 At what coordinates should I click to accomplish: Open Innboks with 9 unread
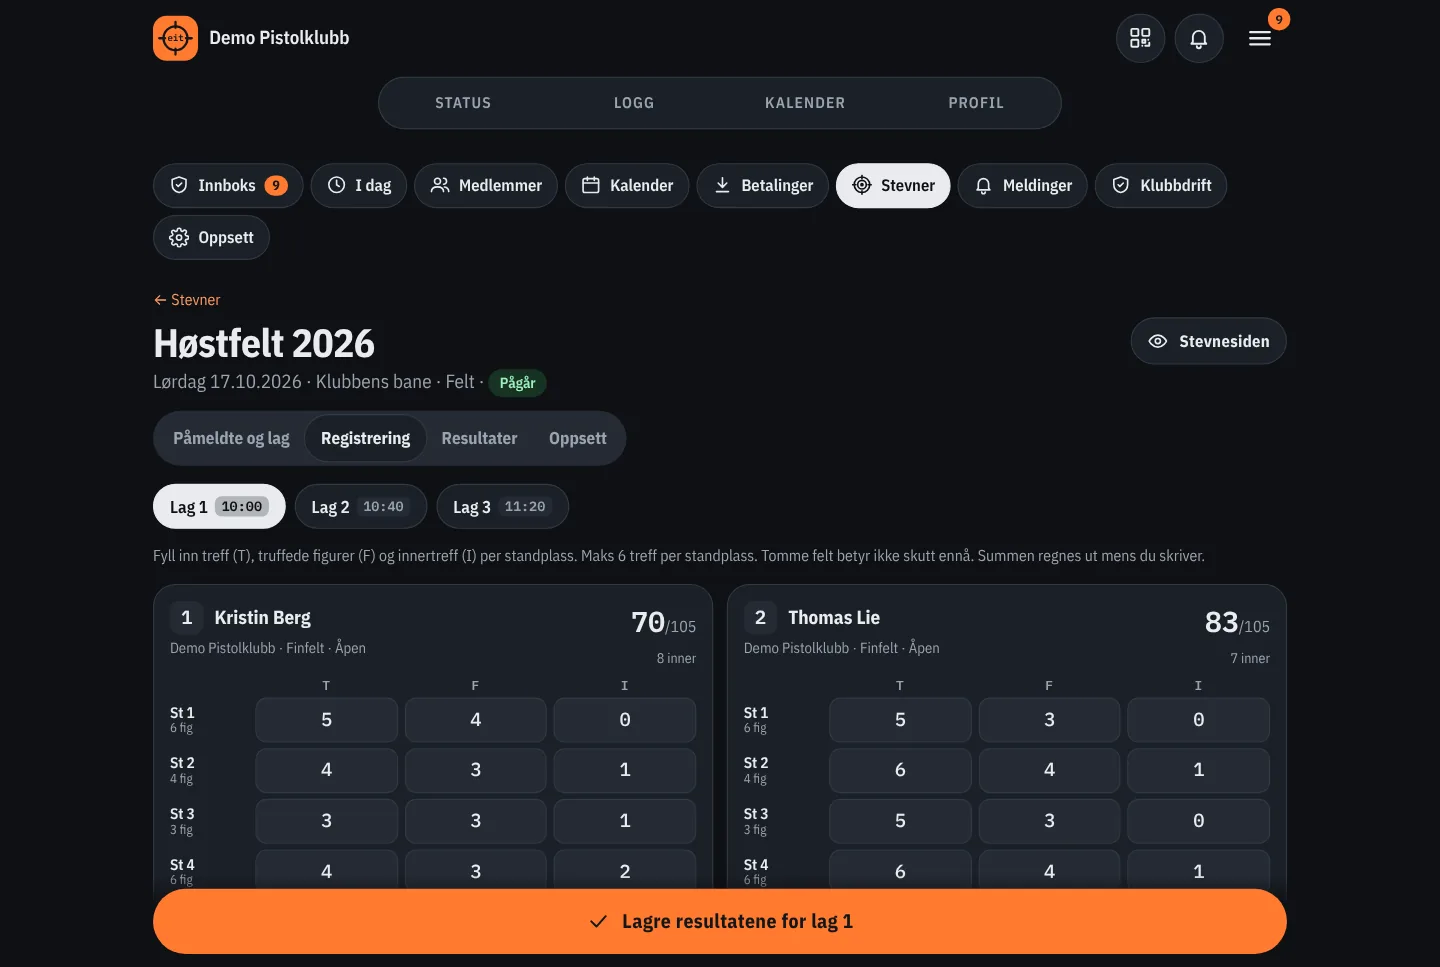pyautogui.click(x=228, y=186)
